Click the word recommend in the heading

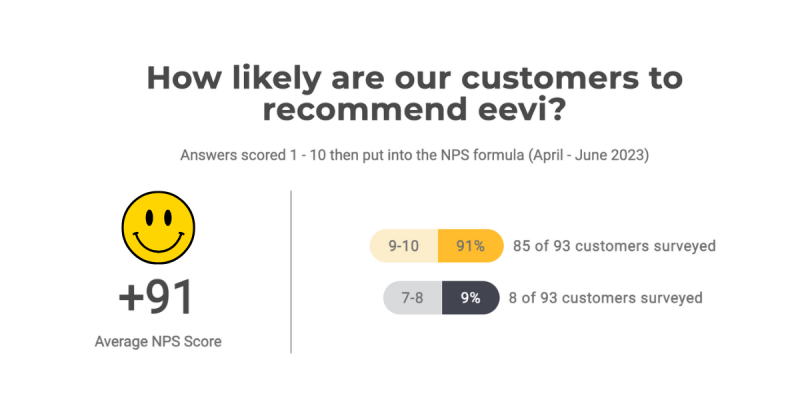[x=365, y=109]
